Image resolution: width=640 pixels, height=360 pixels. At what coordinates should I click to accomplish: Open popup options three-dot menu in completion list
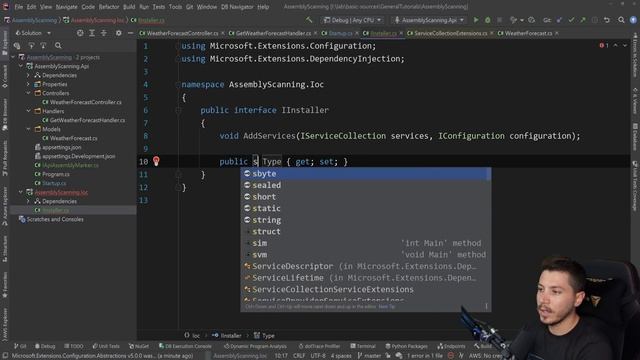point(486,306)
